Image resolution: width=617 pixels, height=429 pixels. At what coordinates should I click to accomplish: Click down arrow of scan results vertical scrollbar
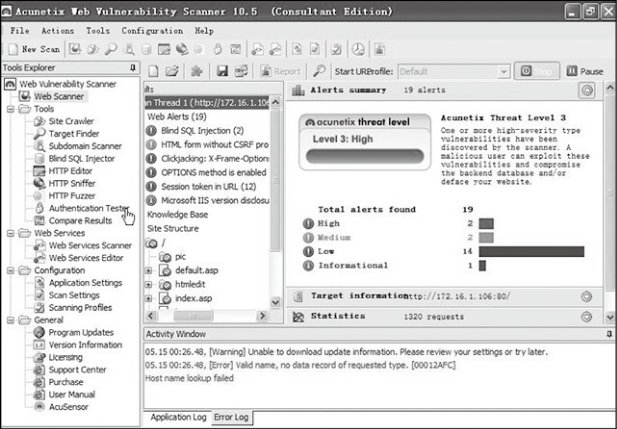coord(275,302)
